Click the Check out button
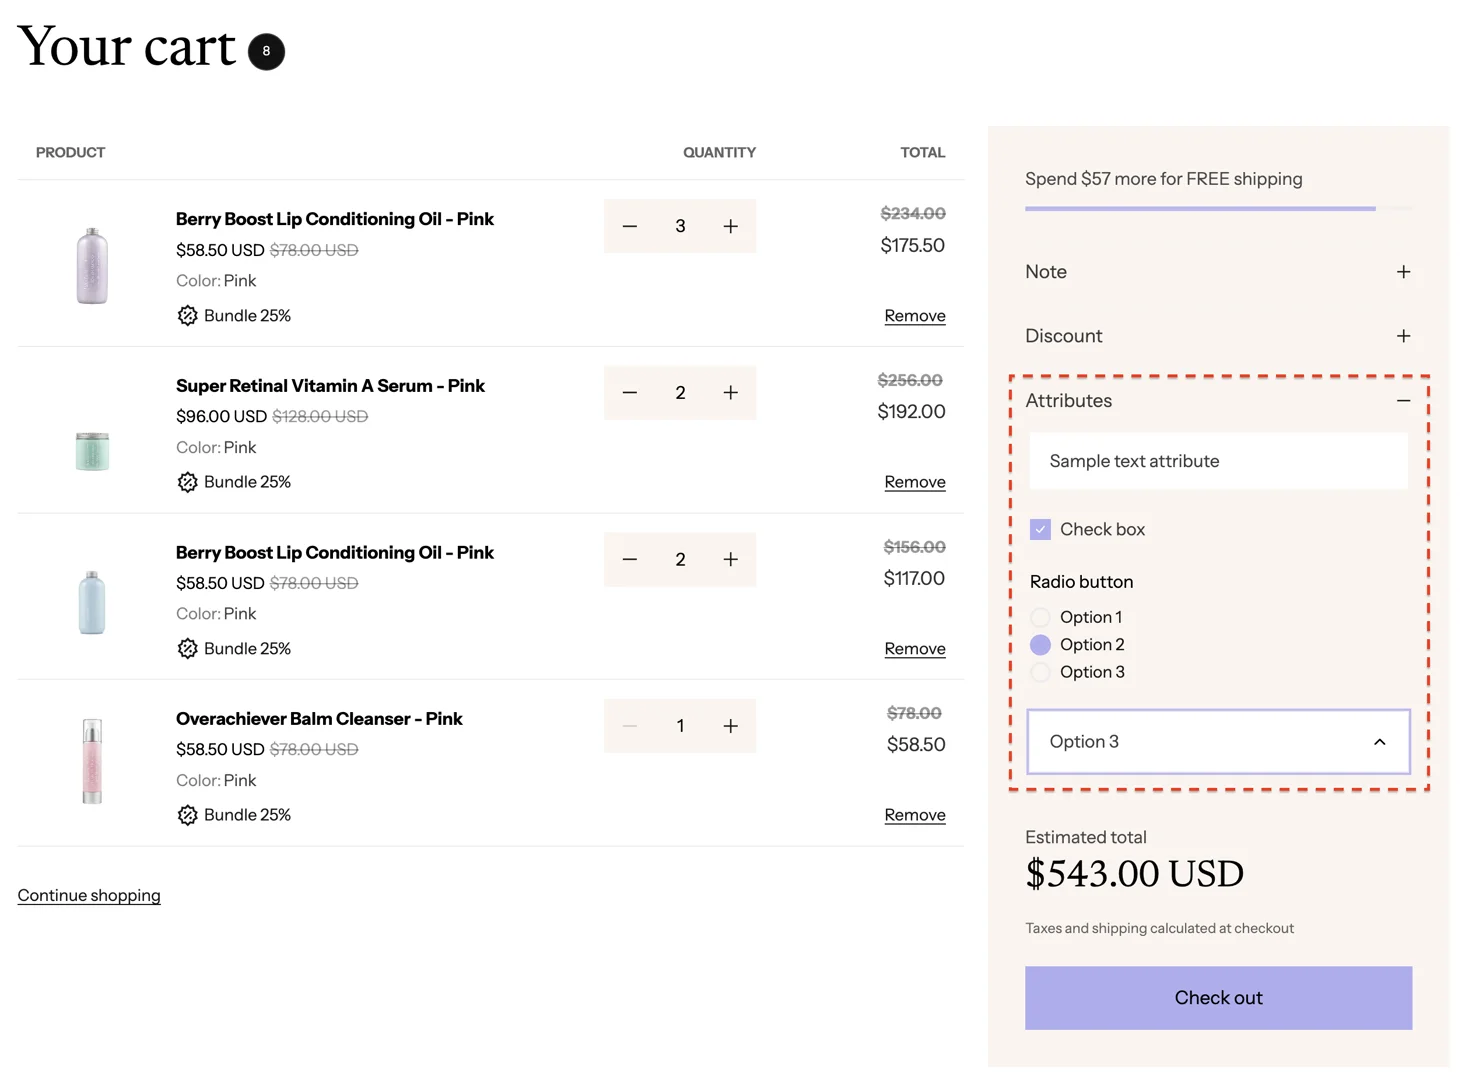Screen dimensions: 1465x1080 coord(1218,997)
